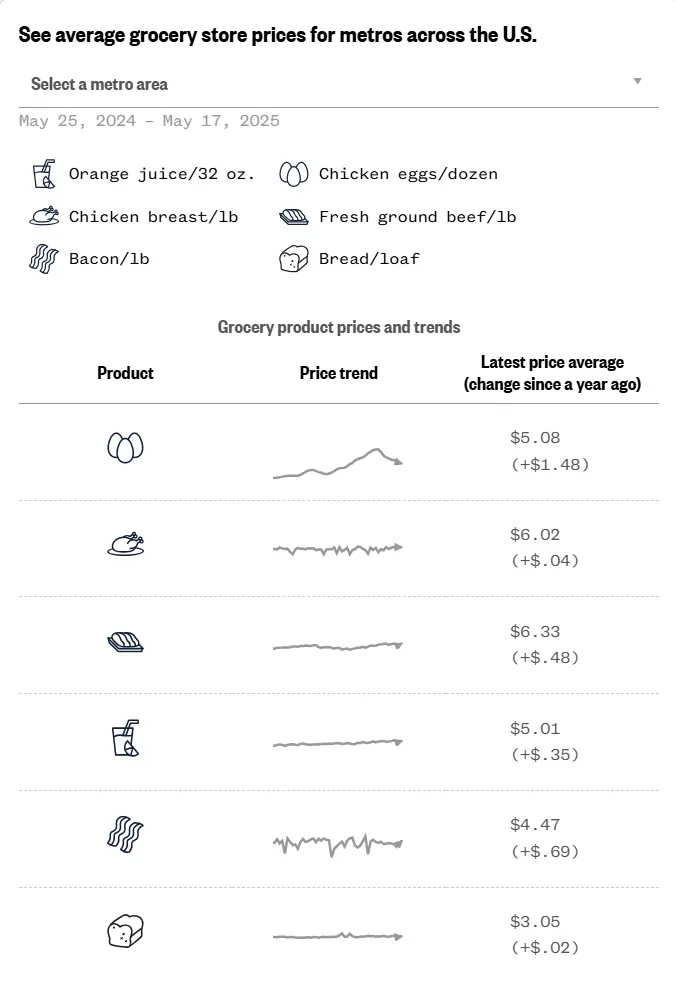This screenshot has height=992, width=675.
Task: Select the chicken icon in the table
Action: click(x=126, y=545)
